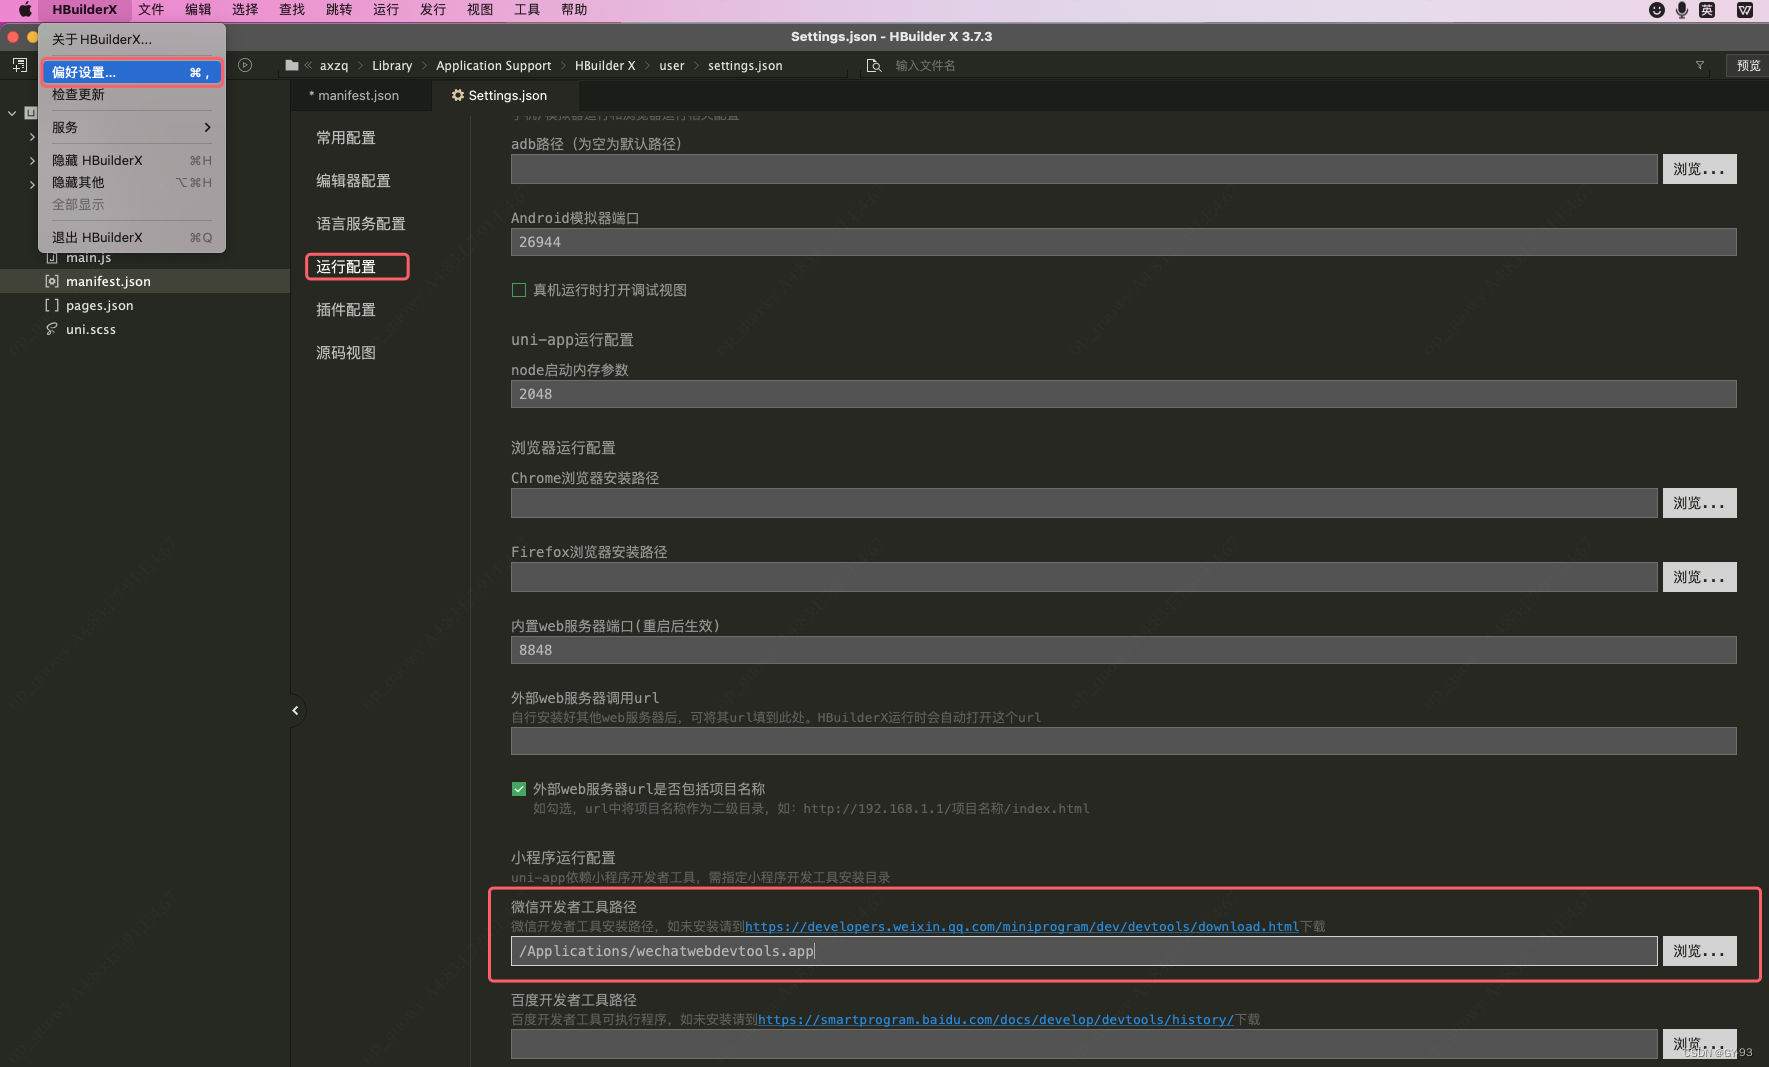Toggle 真机运行时打开调试视图 checkbox
The width and height of the screenshot is (1769, 1067).
tap(519, 290)
